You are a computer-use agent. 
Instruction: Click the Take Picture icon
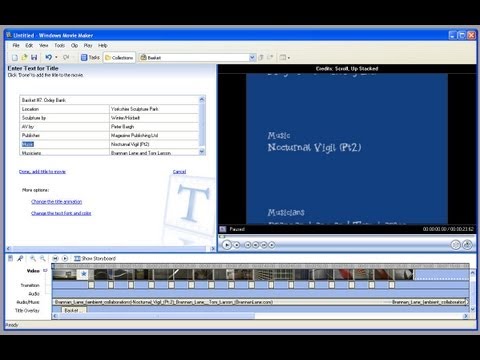pyautogui.click(x=467, y=245)
